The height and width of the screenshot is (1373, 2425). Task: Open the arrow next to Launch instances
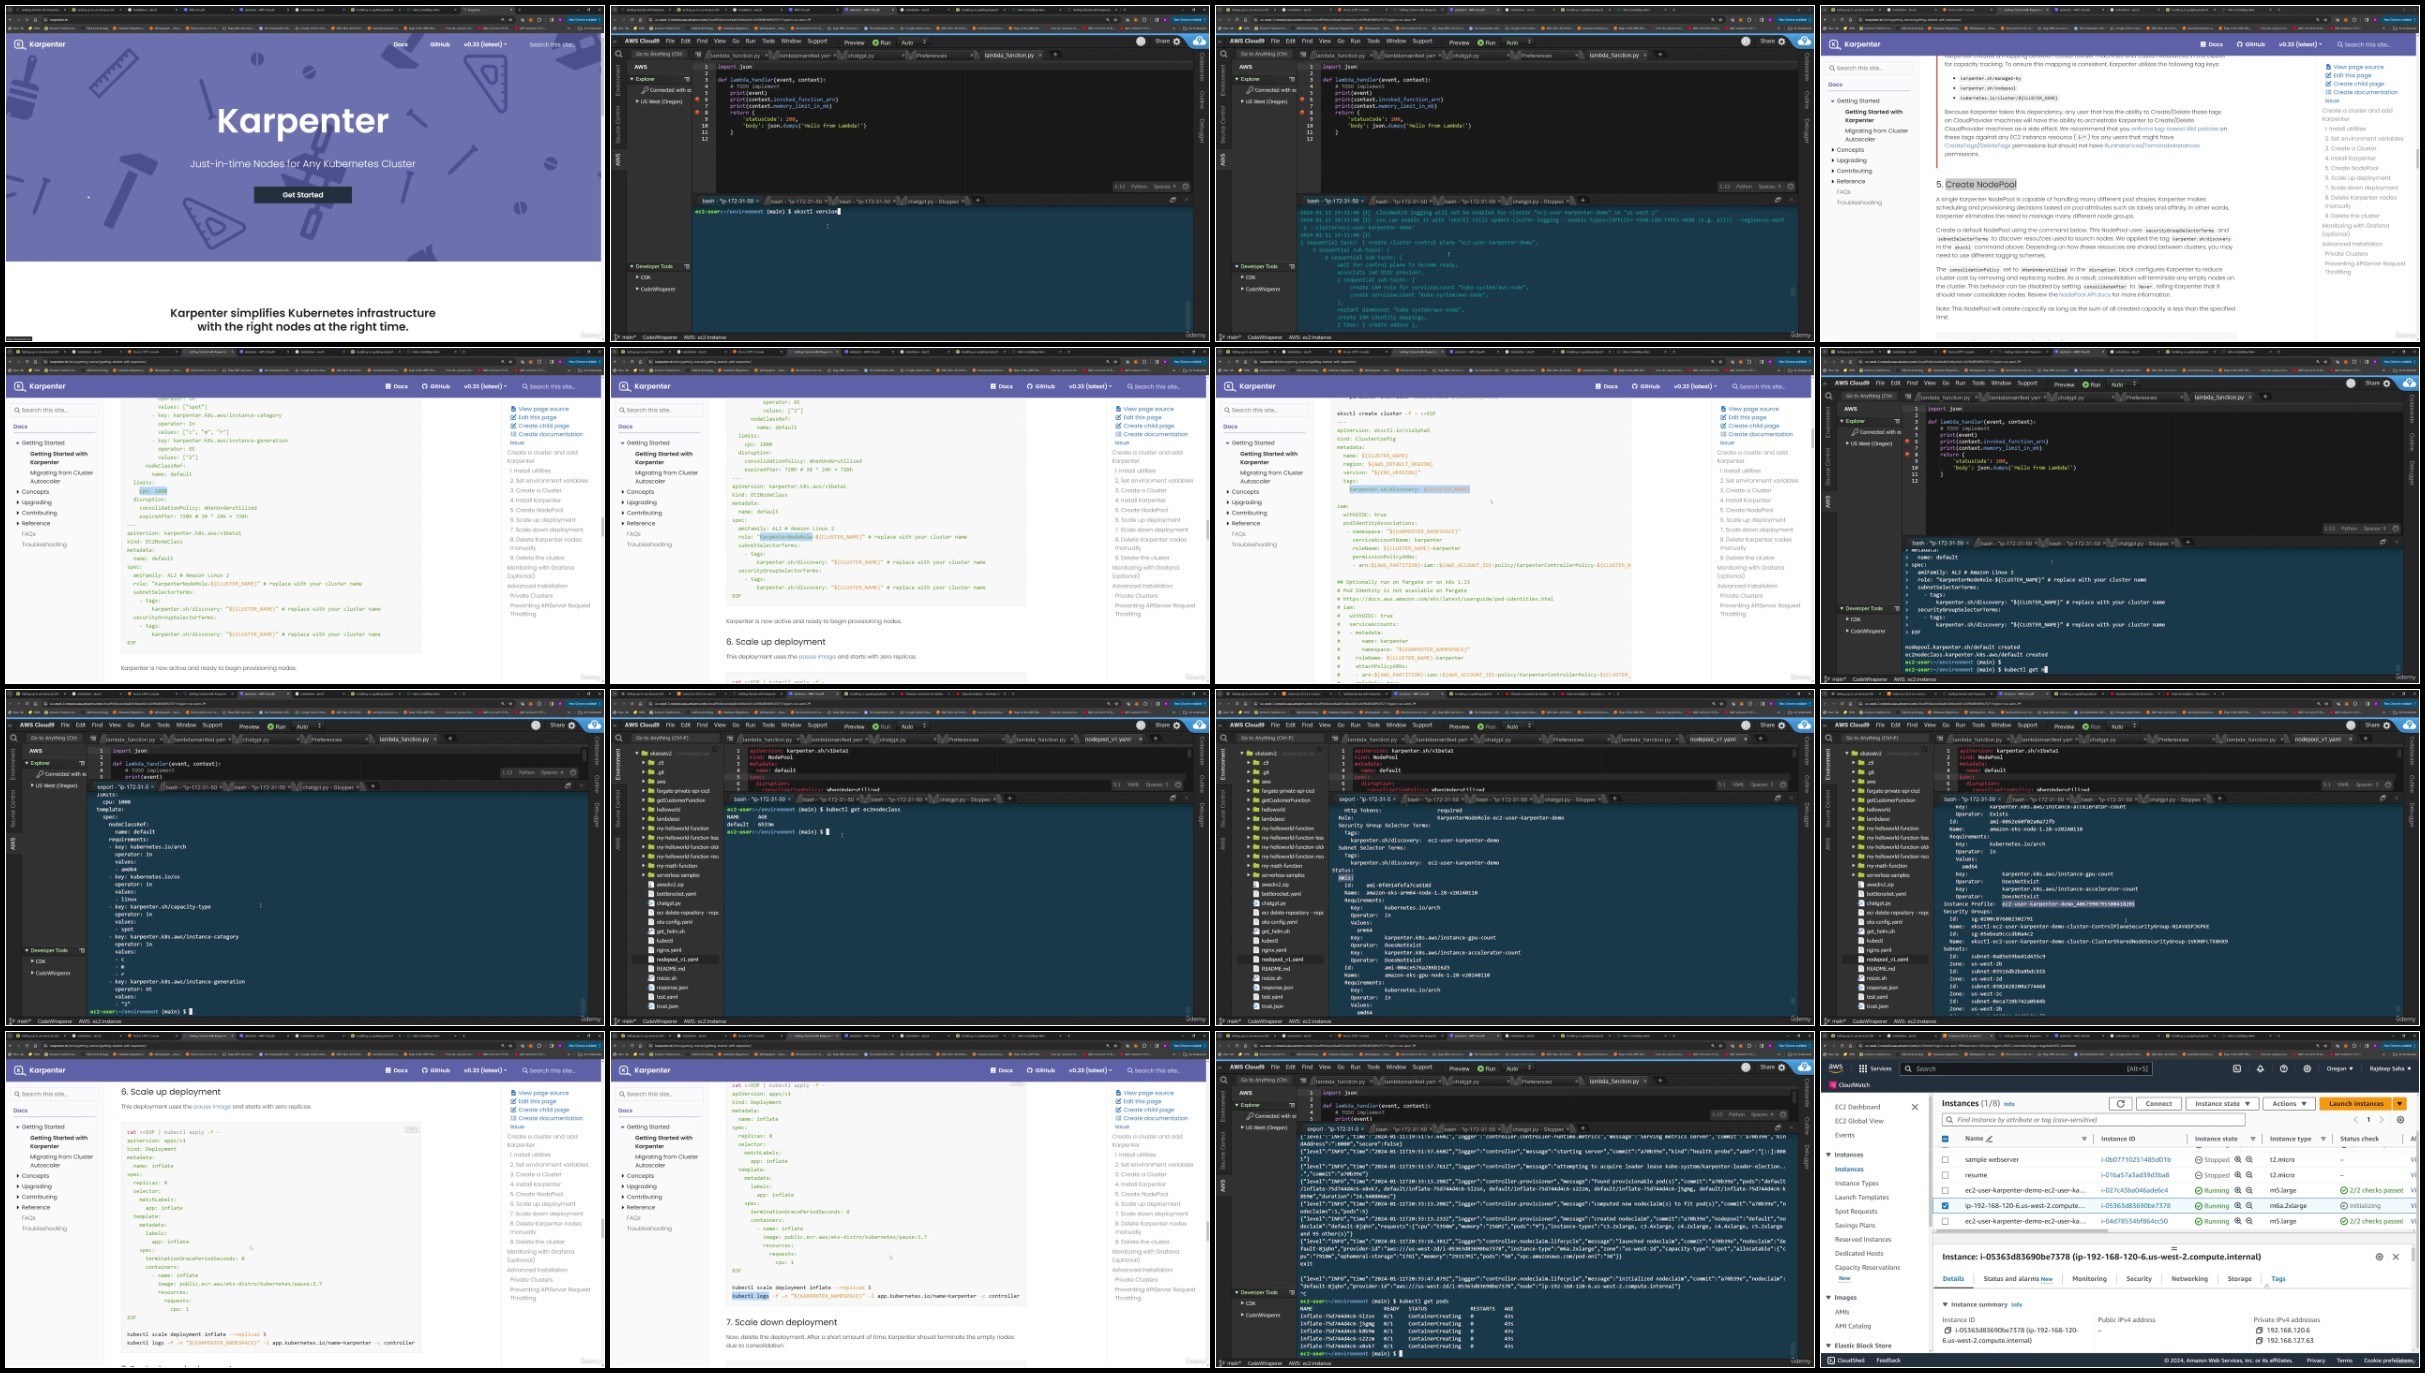(2399, 1104)
